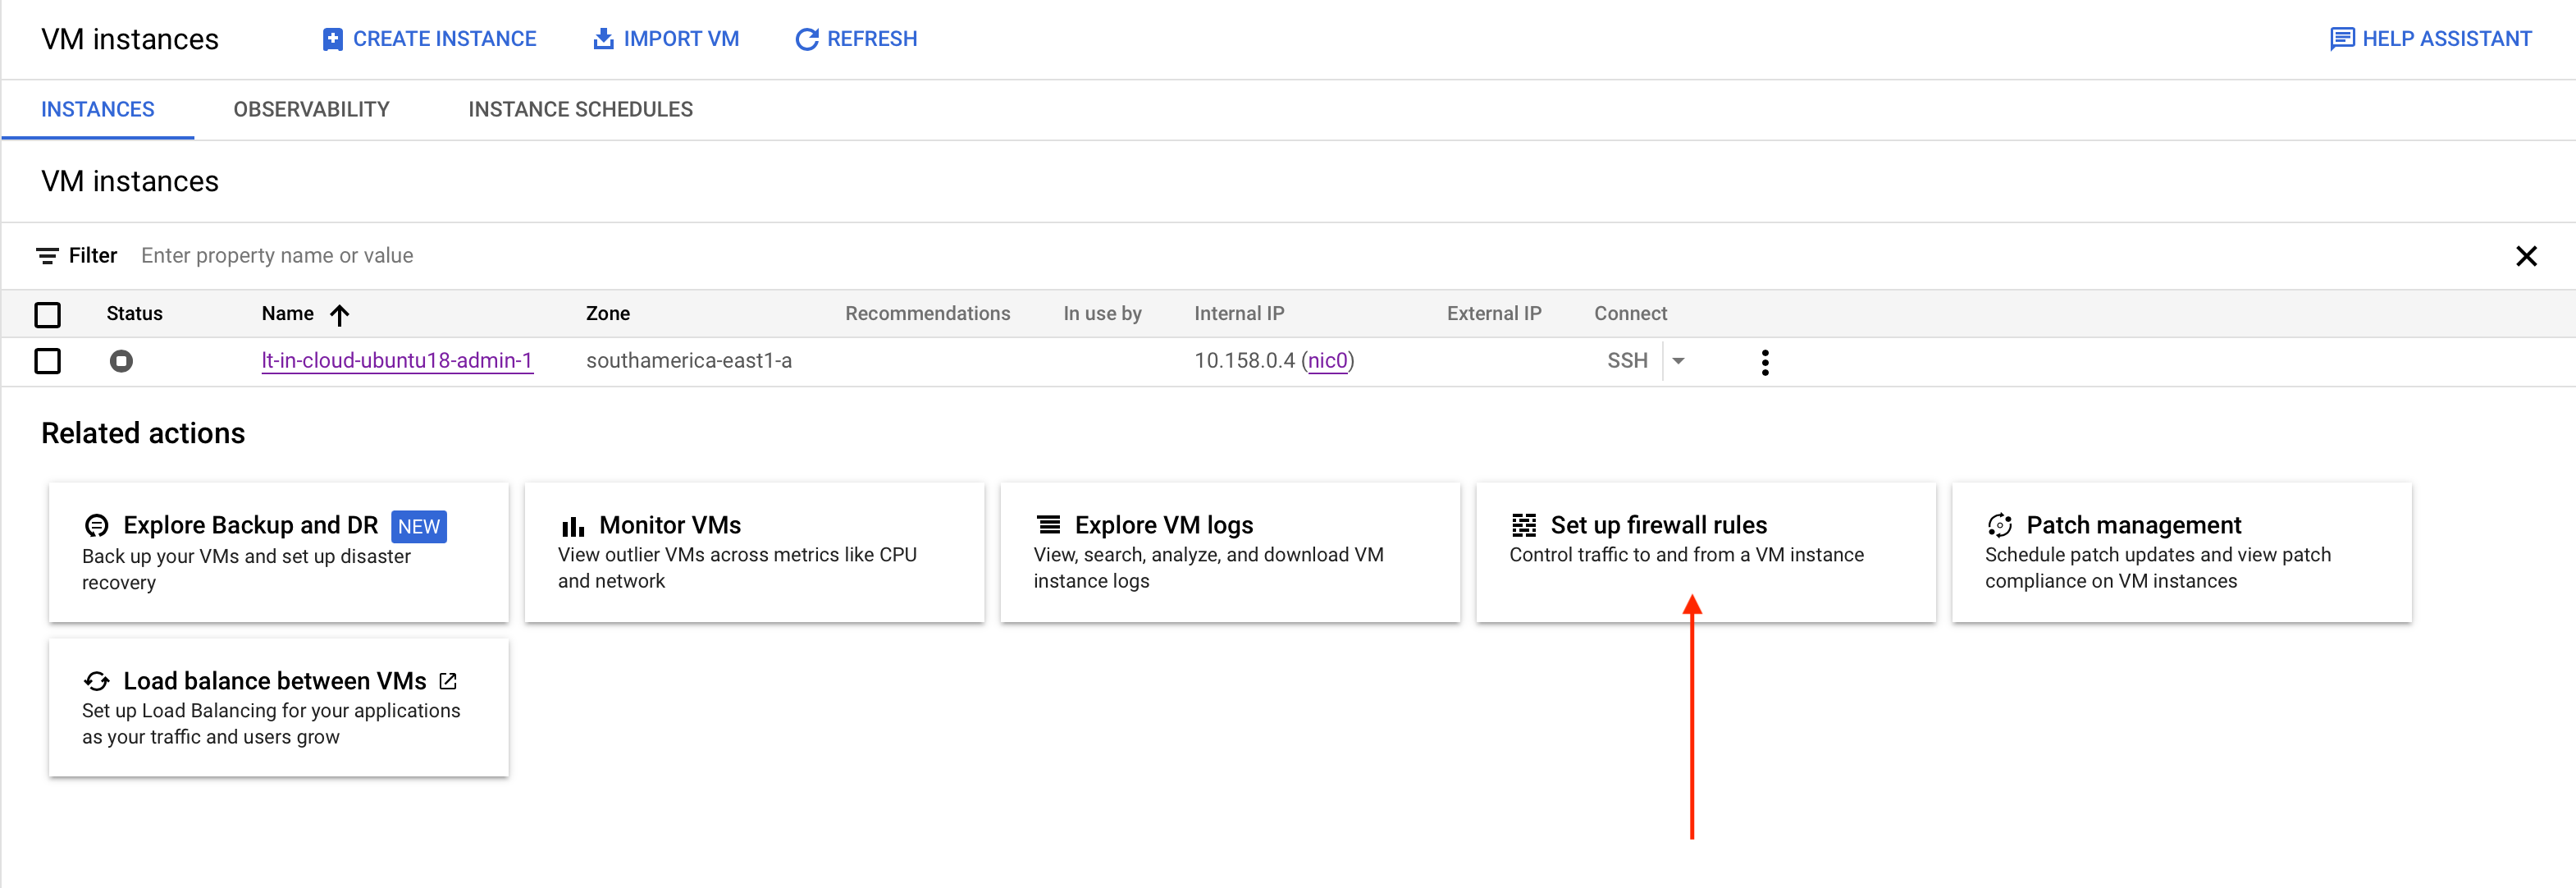
Task: Click the nic0 network interface link
Action: (x=1327, y=361)
